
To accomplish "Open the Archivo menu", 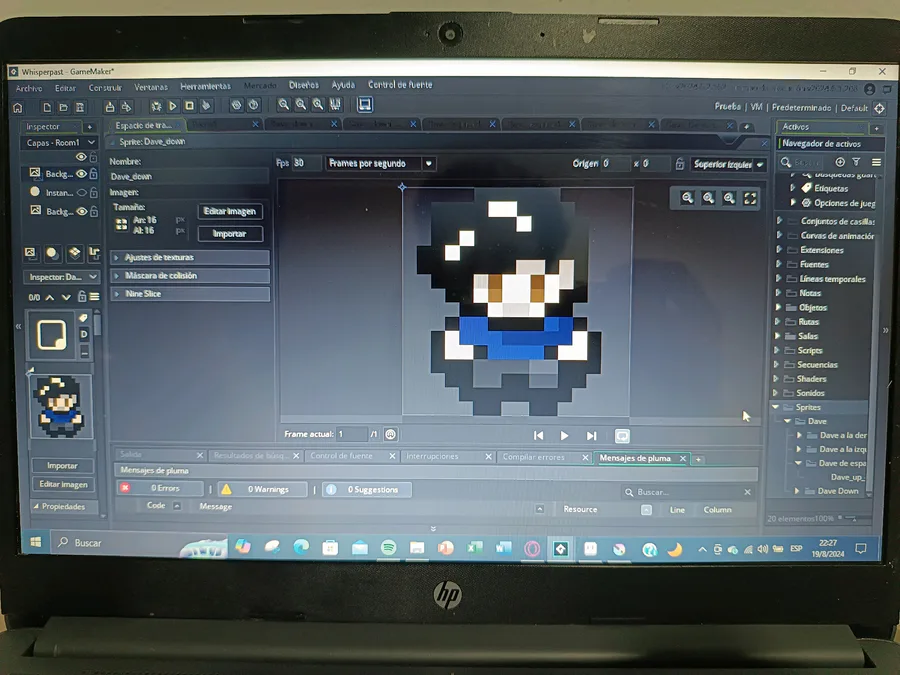I will (29, 88).
